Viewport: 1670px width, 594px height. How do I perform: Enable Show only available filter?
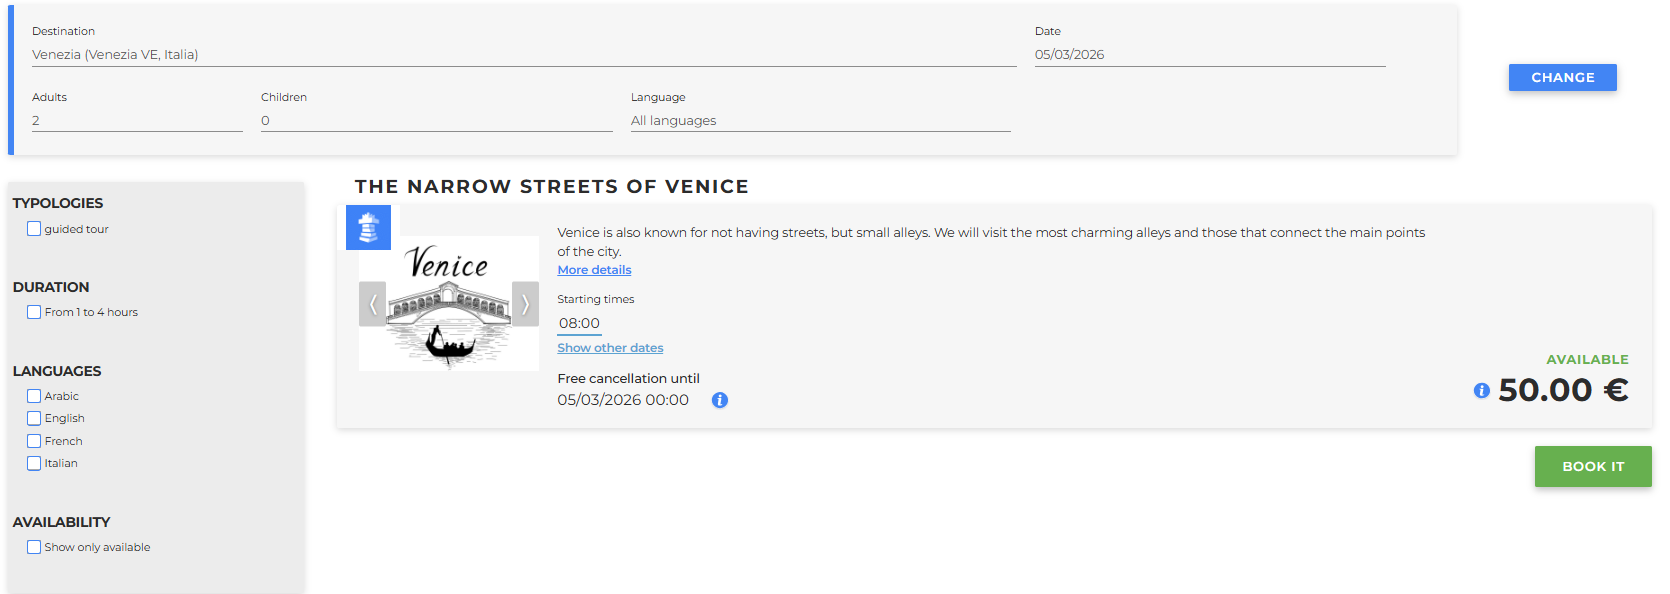pos(34,547)
